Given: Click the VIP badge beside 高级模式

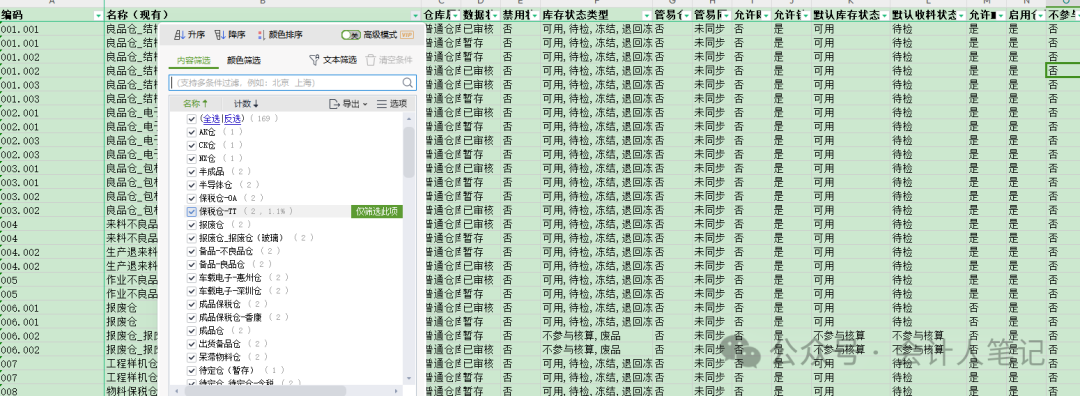Looking at the screenshot, I should click(x=407, y=35).
